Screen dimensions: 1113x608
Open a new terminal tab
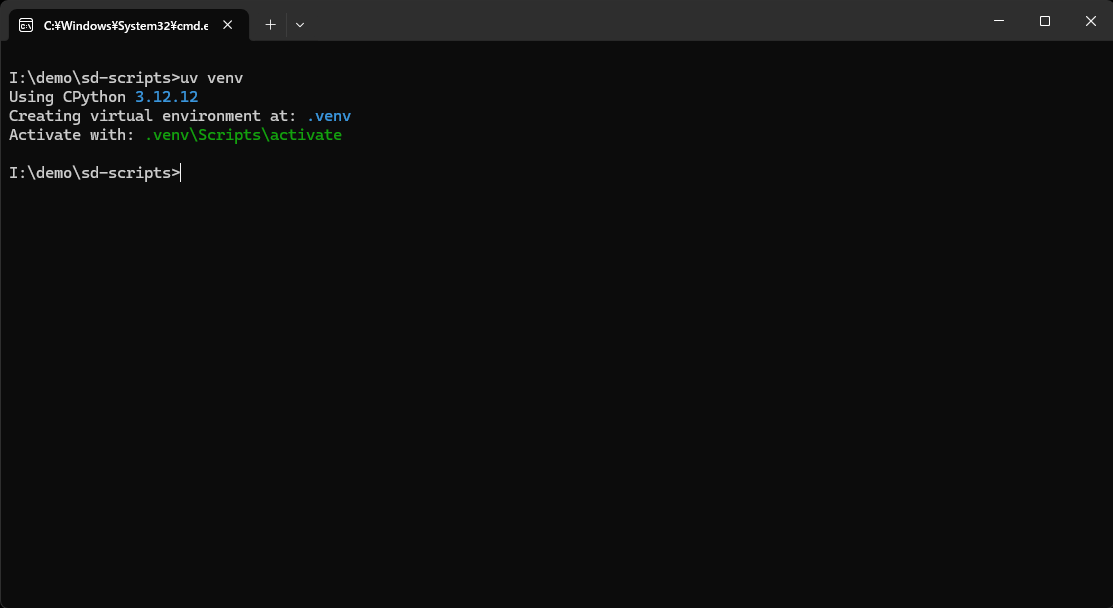pyautogui.click(x=270, y=25)
